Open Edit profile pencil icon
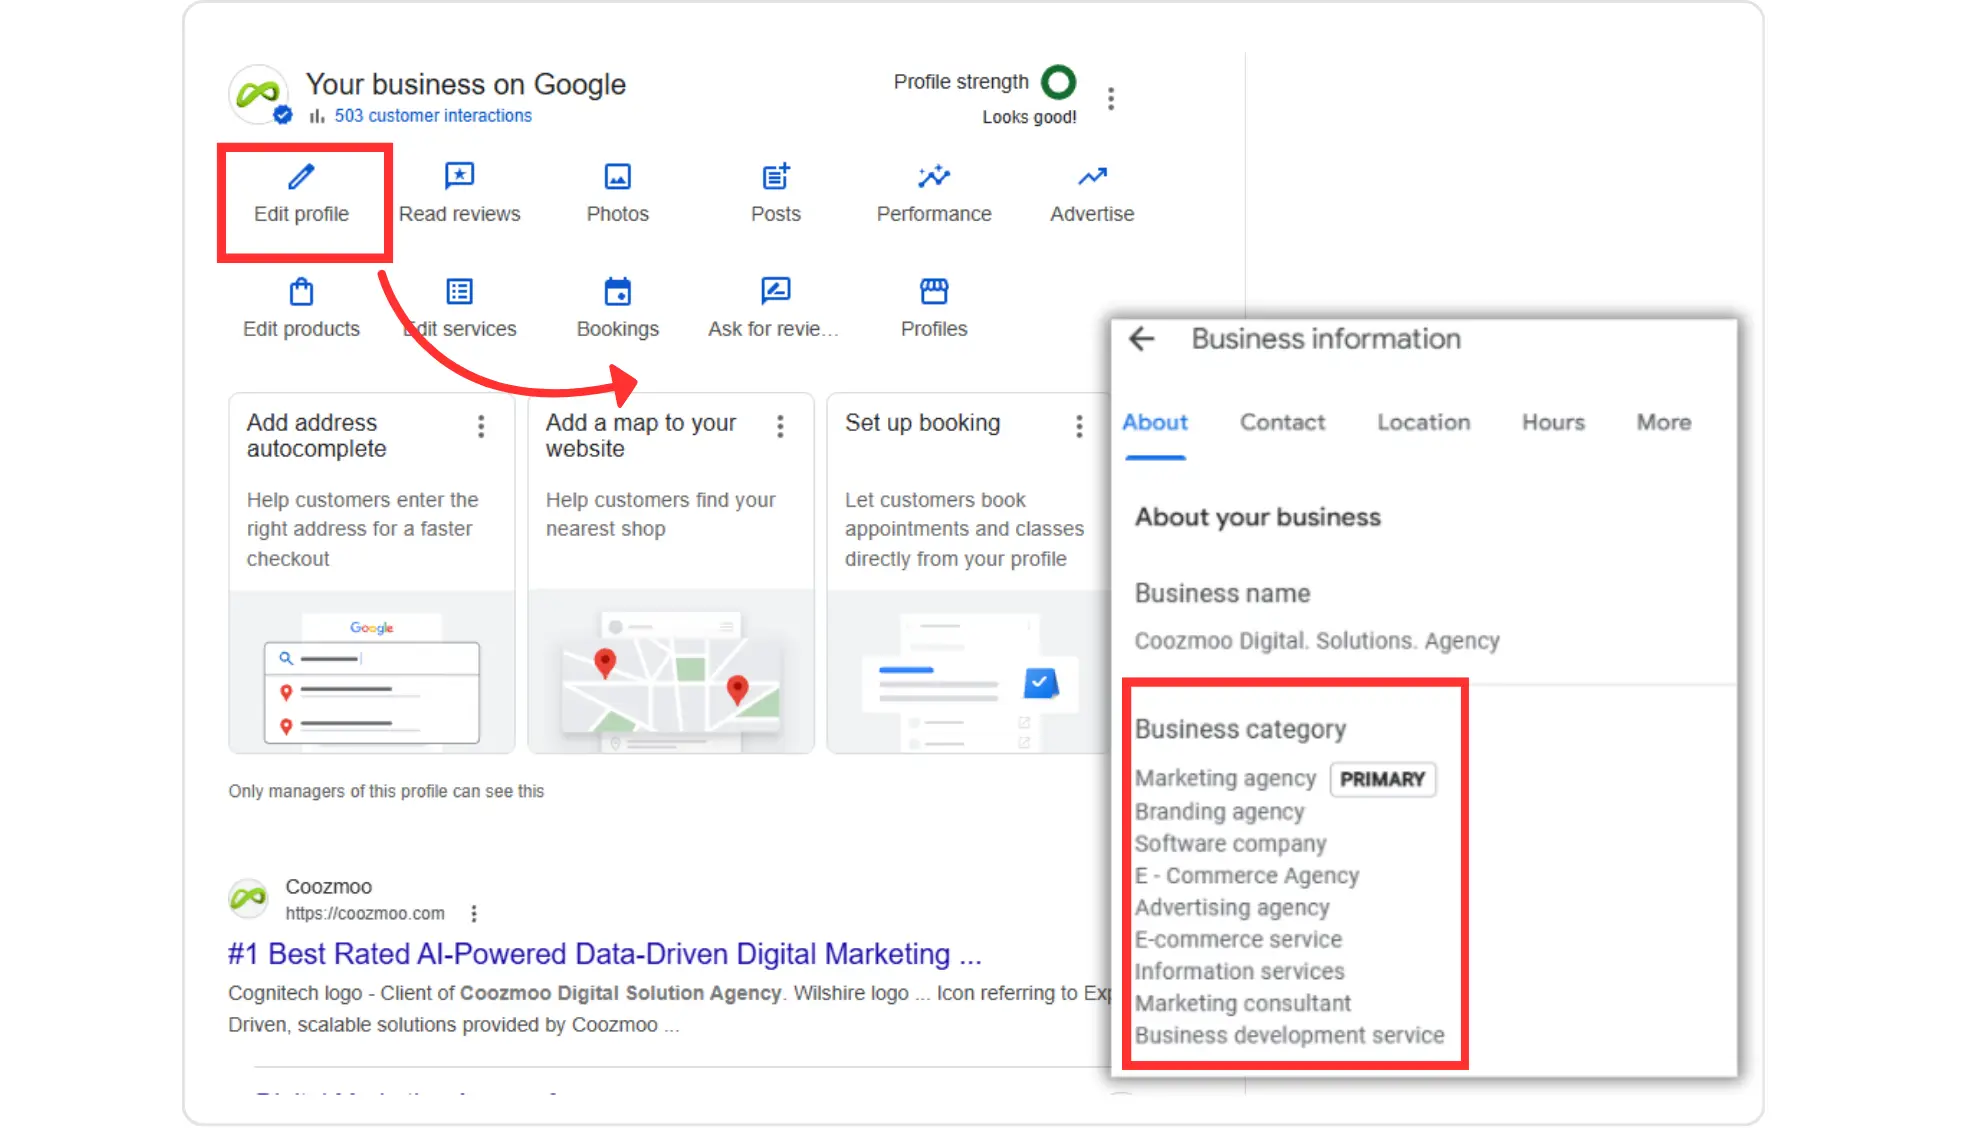Image resolution: width=1969 pixels, height=1128 pixels. click(x=301, y=177)
